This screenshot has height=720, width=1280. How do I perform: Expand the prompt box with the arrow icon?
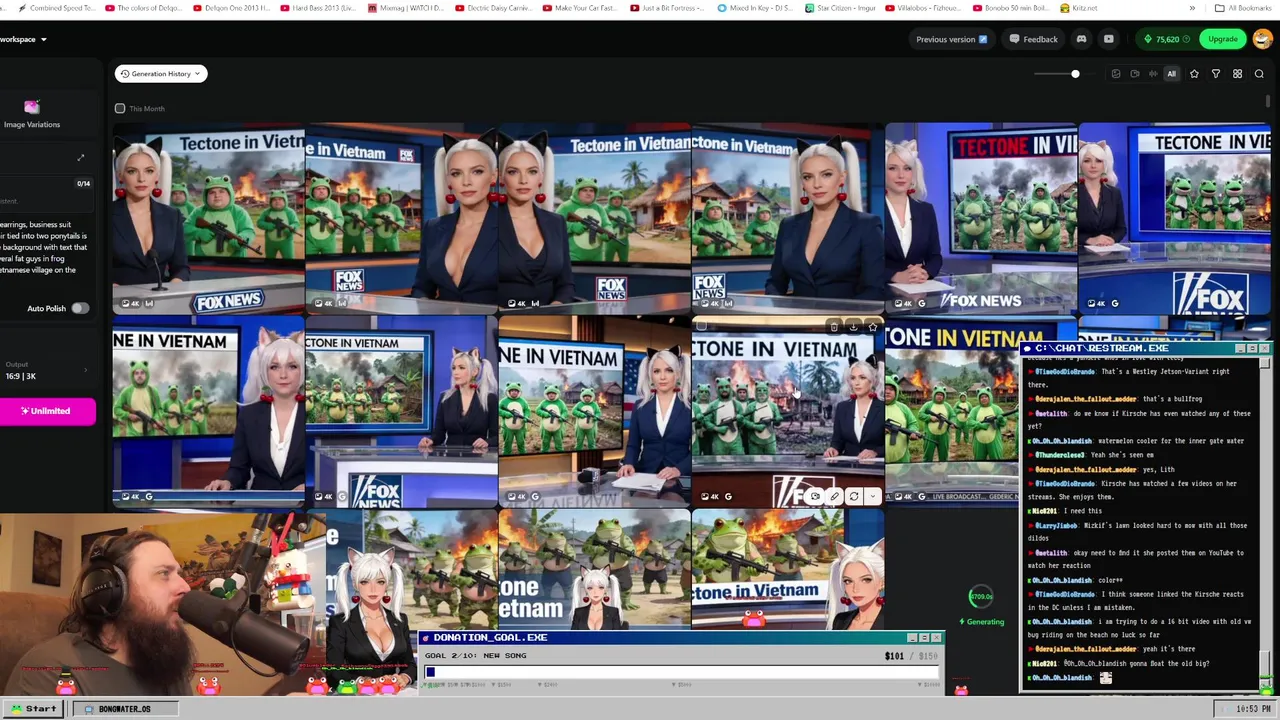[81, 157]
